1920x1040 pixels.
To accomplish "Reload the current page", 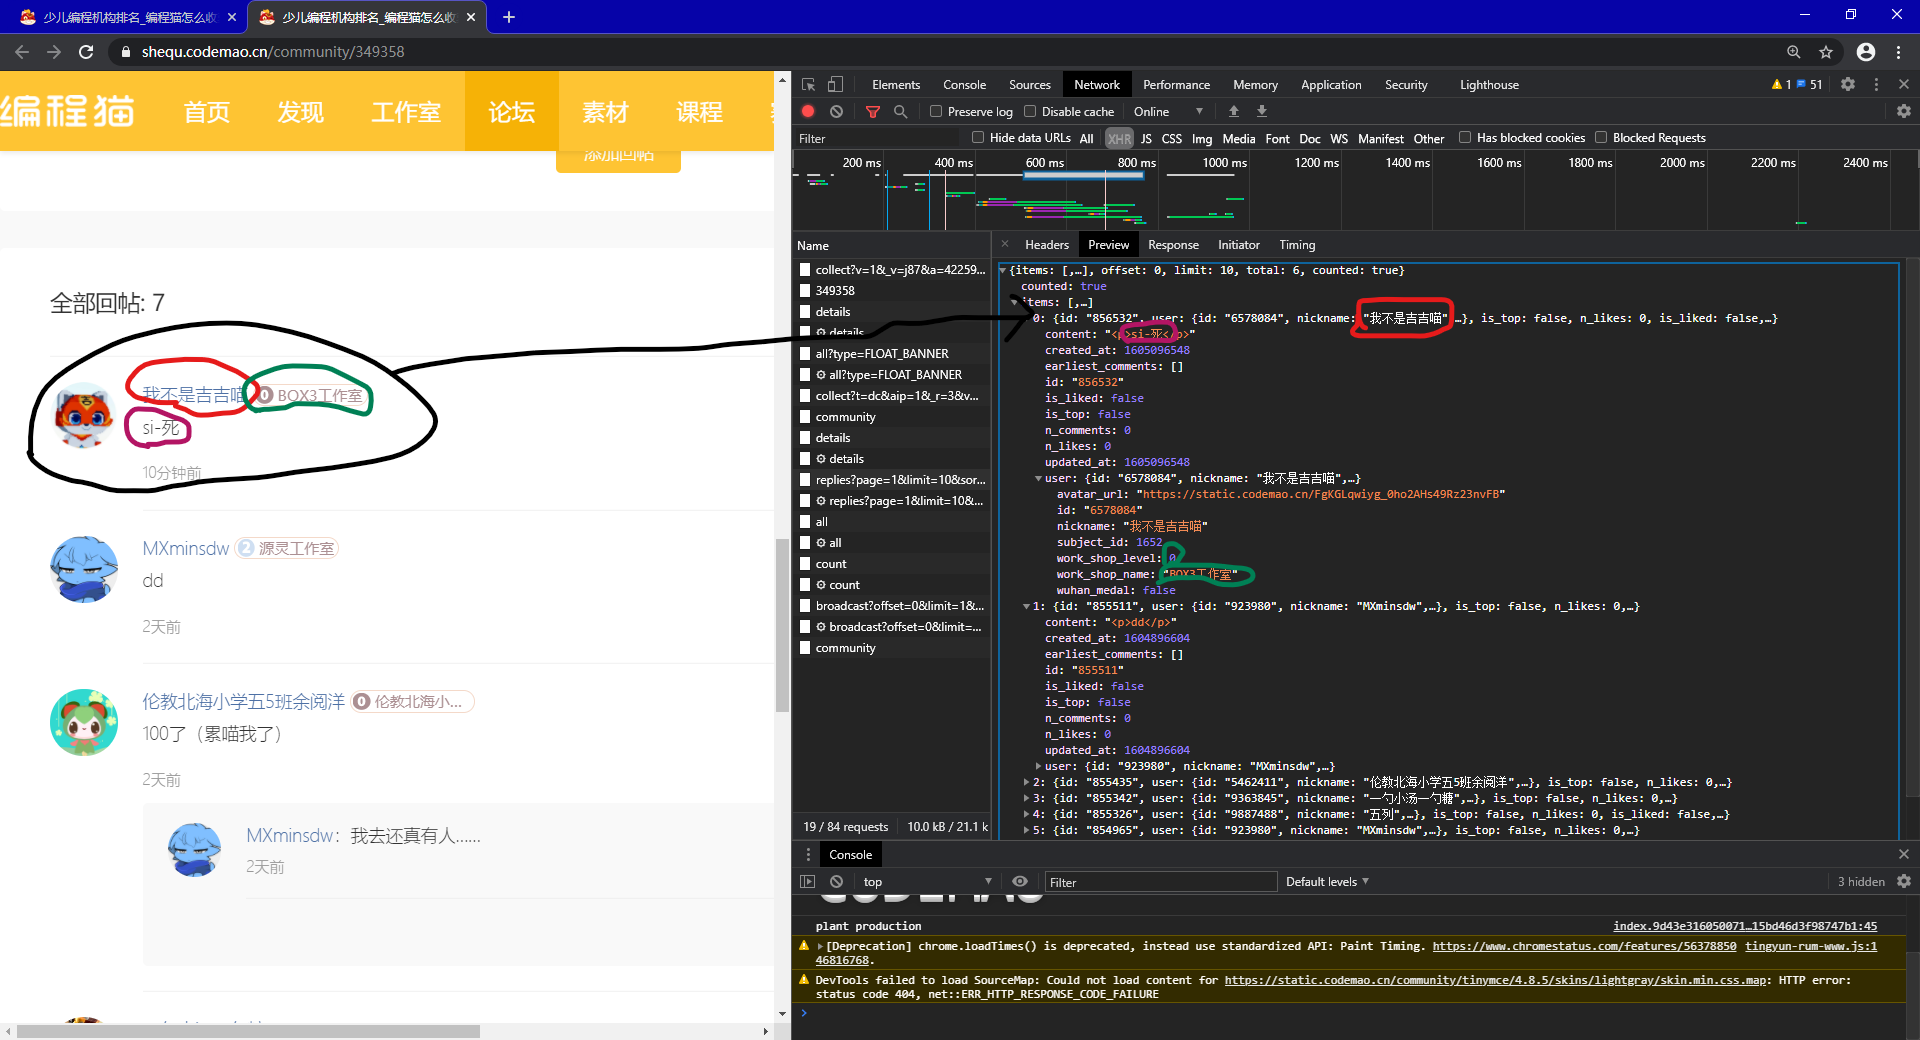I will [86, 52].
